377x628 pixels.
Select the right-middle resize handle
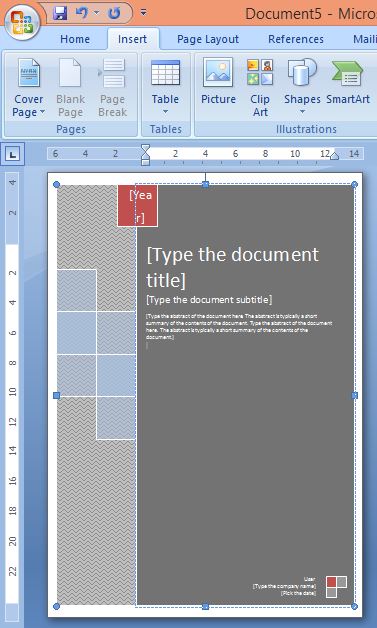click(355, 395)
